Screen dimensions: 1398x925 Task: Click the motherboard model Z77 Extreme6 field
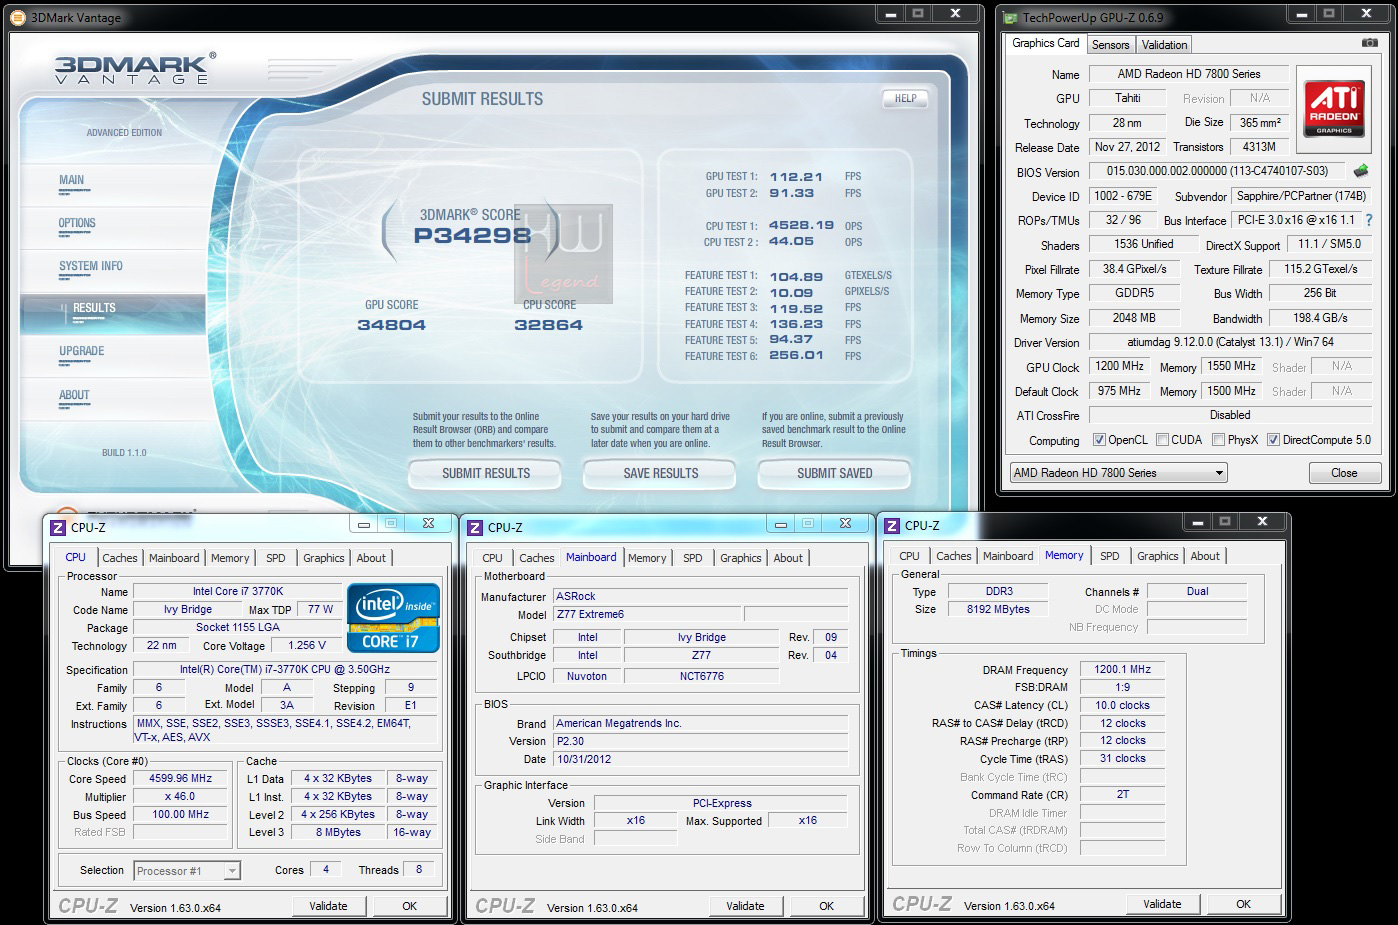tap(646, 614)
